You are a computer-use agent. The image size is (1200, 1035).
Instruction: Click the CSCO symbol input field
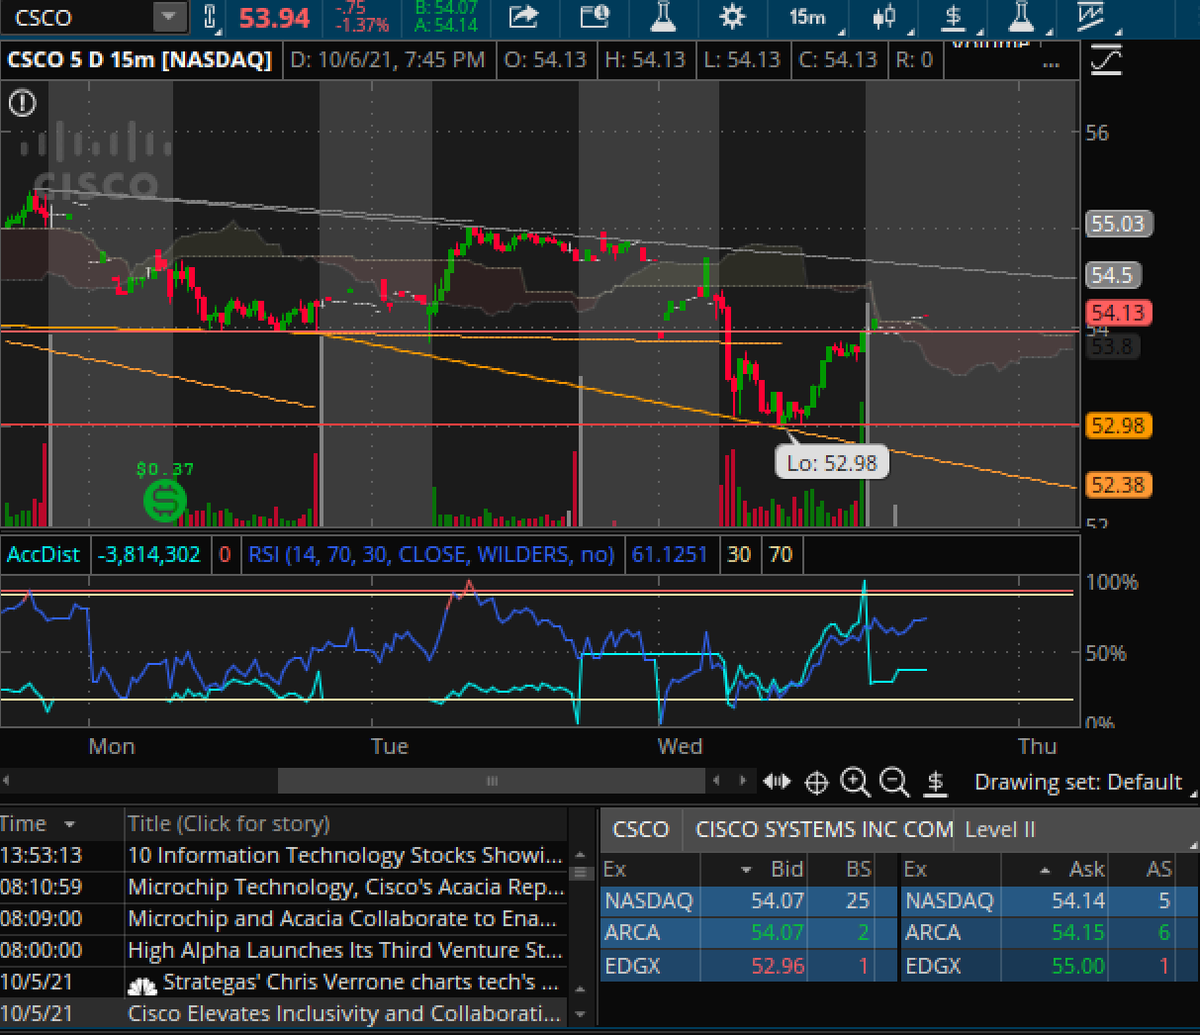[78, 17]
